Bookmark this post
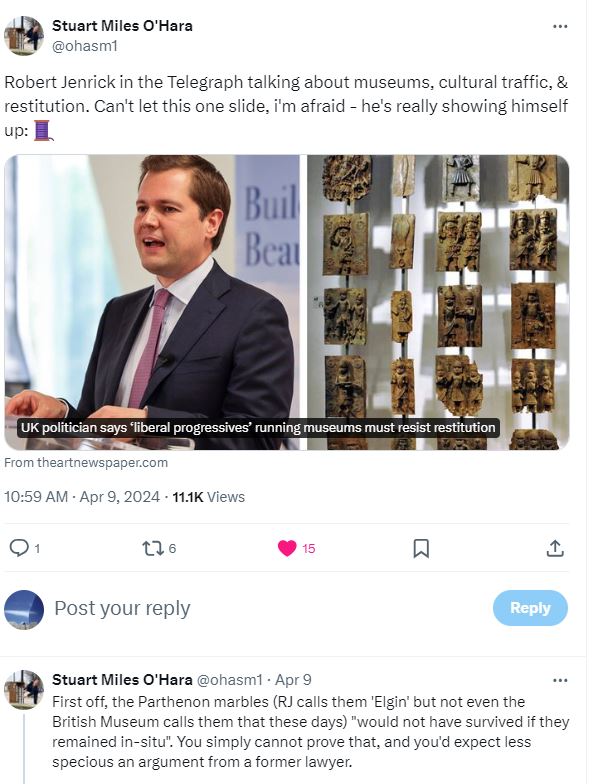 pyautogui.click(x=421, y=548)
